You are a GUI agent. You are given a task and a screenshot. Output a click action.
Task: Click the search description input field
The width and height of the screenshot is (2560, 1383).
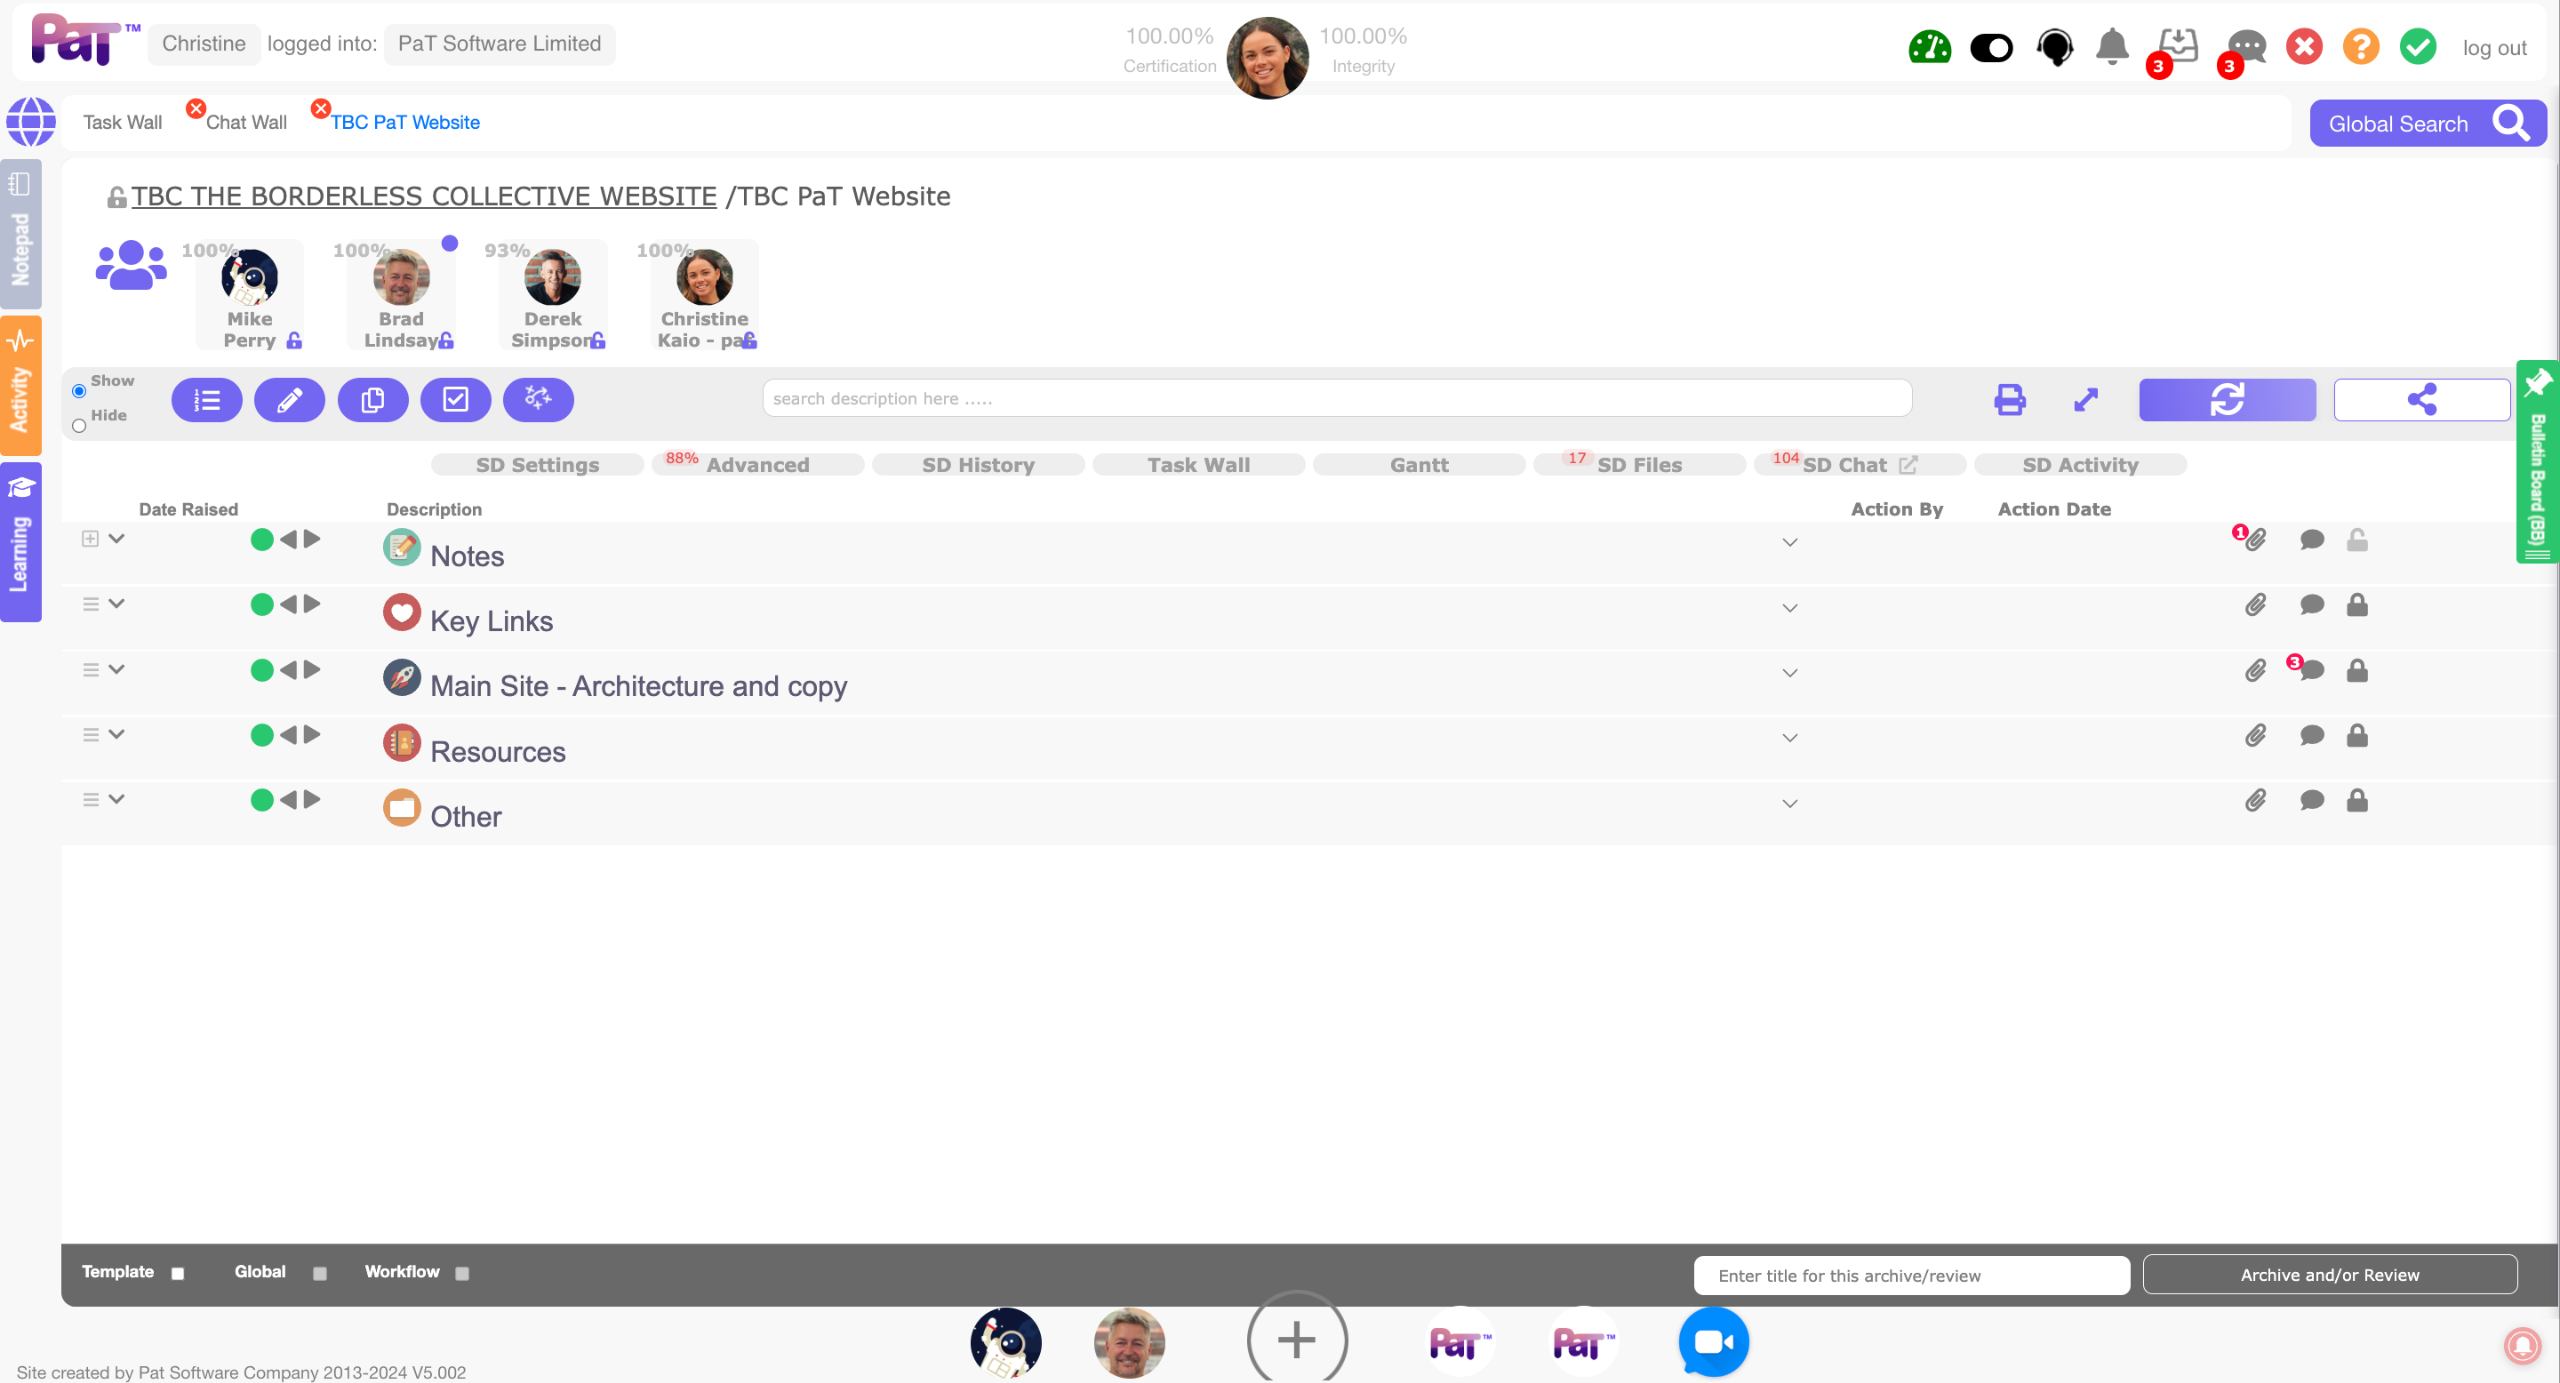pyautogui.click(x=1336, y=398)
